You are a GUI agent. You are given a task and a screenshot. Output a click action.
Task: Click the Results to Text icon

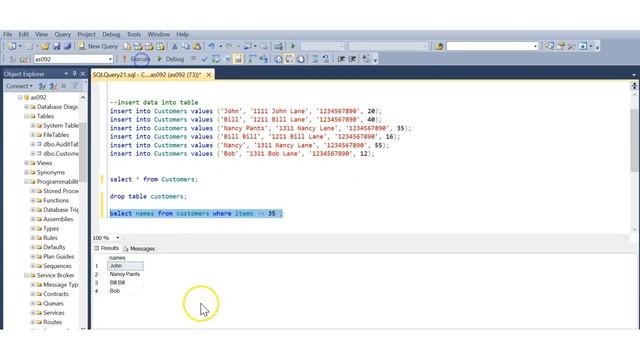278,59
